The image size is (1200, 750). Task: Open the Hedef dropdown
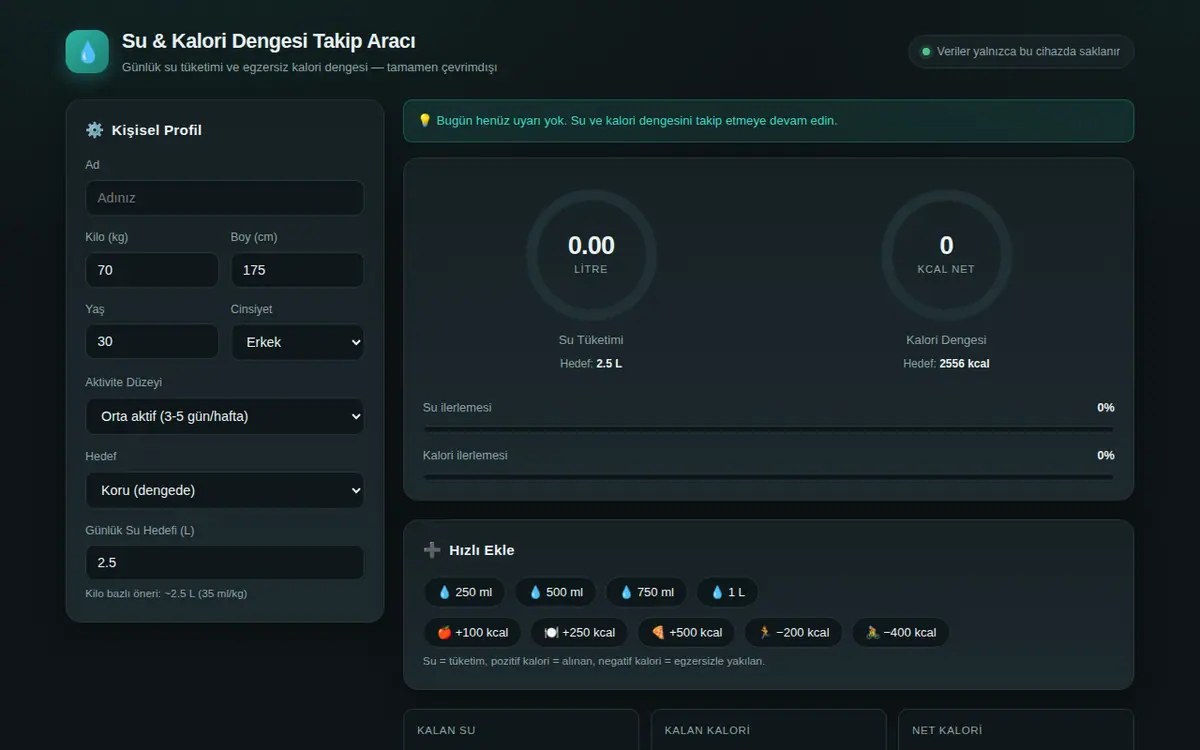[225, 490]
